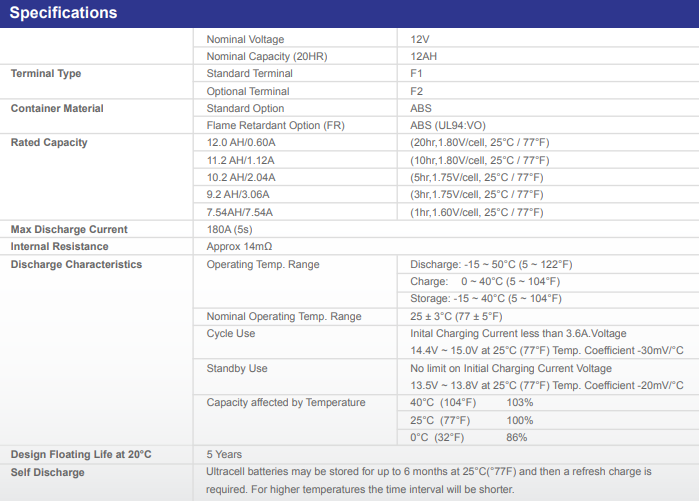Click the Cycle Use label
Viewport: 699px width, 501px height.
point(230,333)
